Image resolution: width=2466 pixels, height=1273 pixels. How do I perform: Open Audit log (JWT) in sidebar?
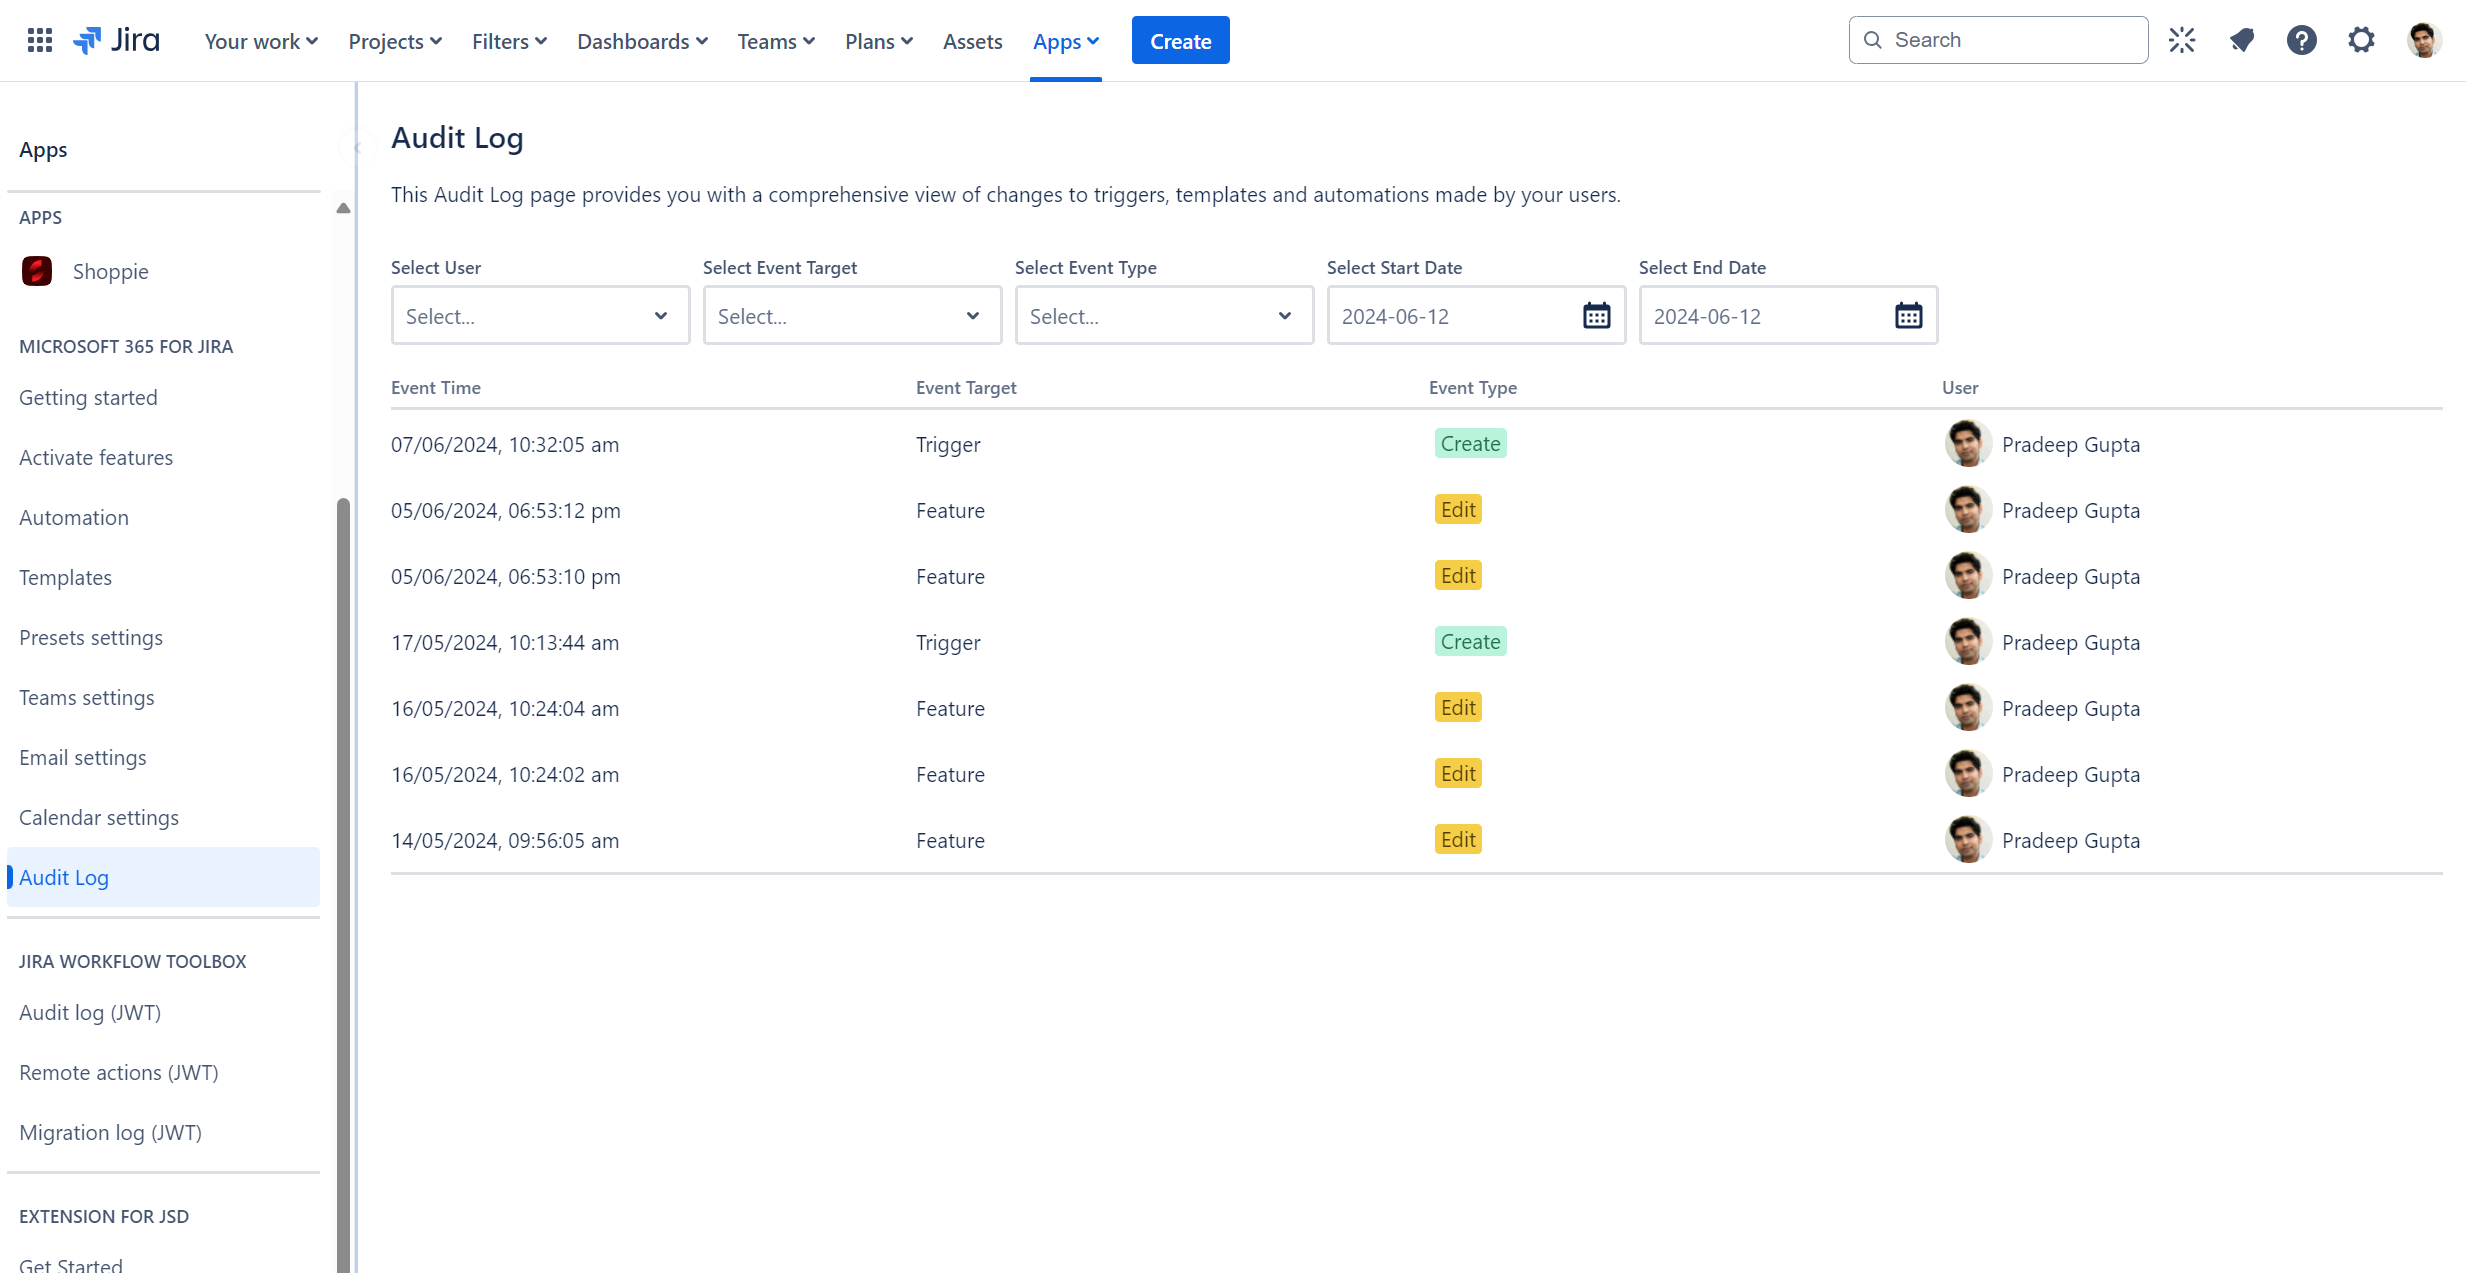coord(90,1012)
